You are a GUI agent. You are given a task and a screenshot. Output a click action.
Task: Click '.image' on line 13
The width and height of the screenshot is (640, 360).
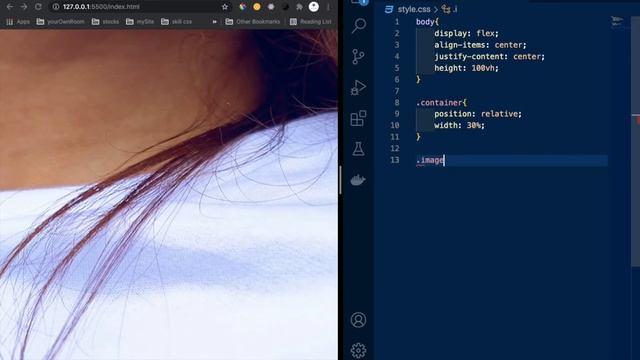coord(430,160)
